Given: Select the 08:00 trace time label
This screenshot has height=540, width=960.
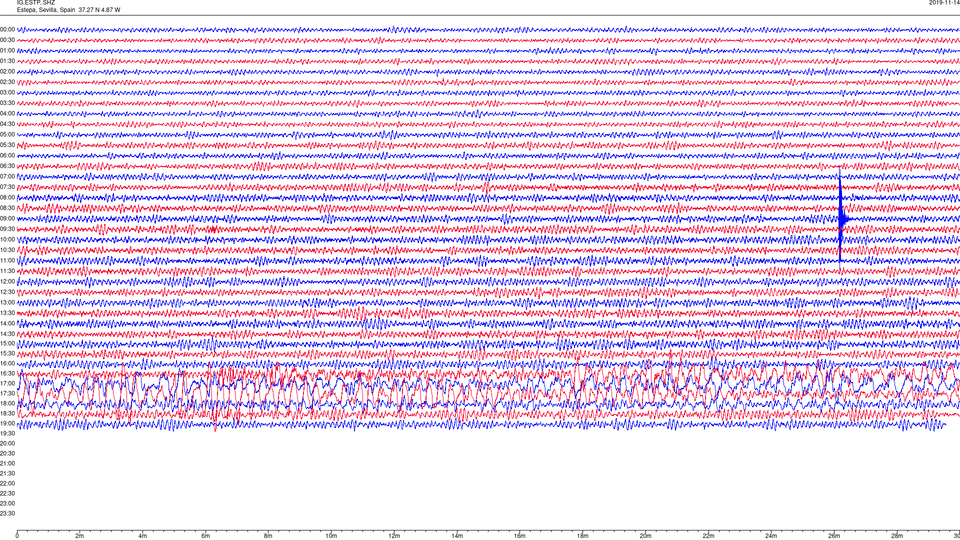Looking at the screenshot, I should [7, 198].
